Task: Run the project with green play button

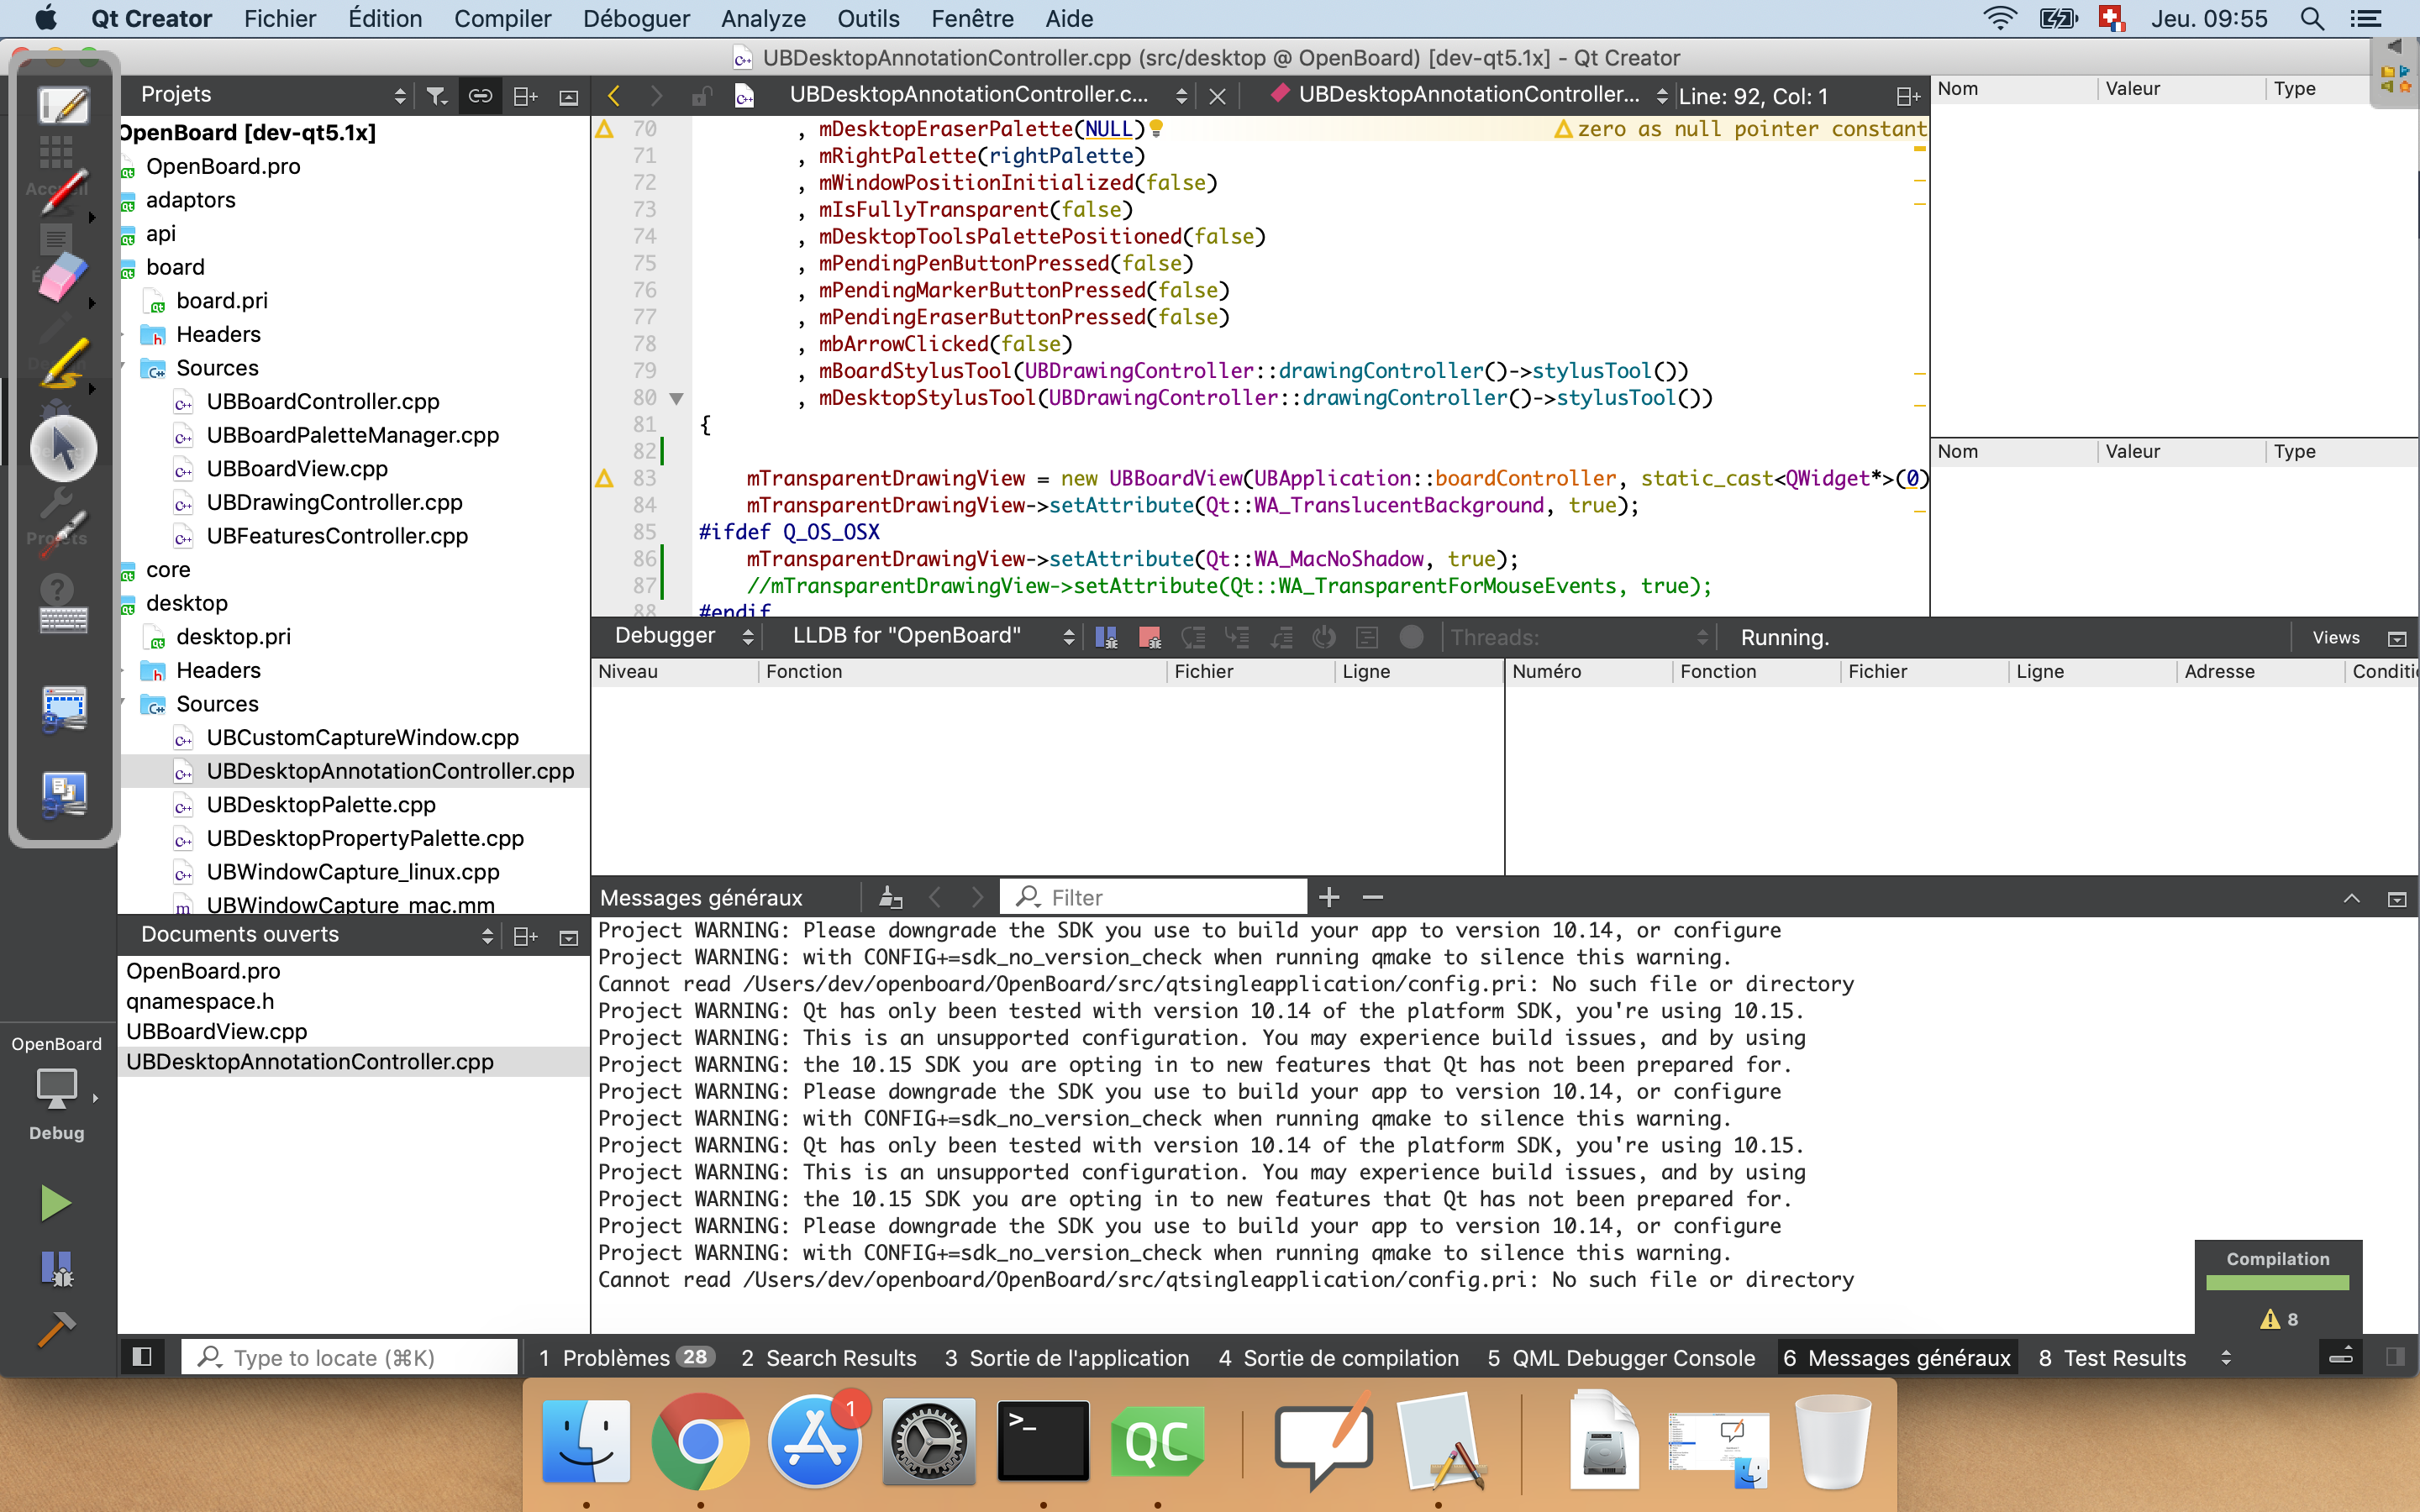Action: click(x=56, y=1203)
